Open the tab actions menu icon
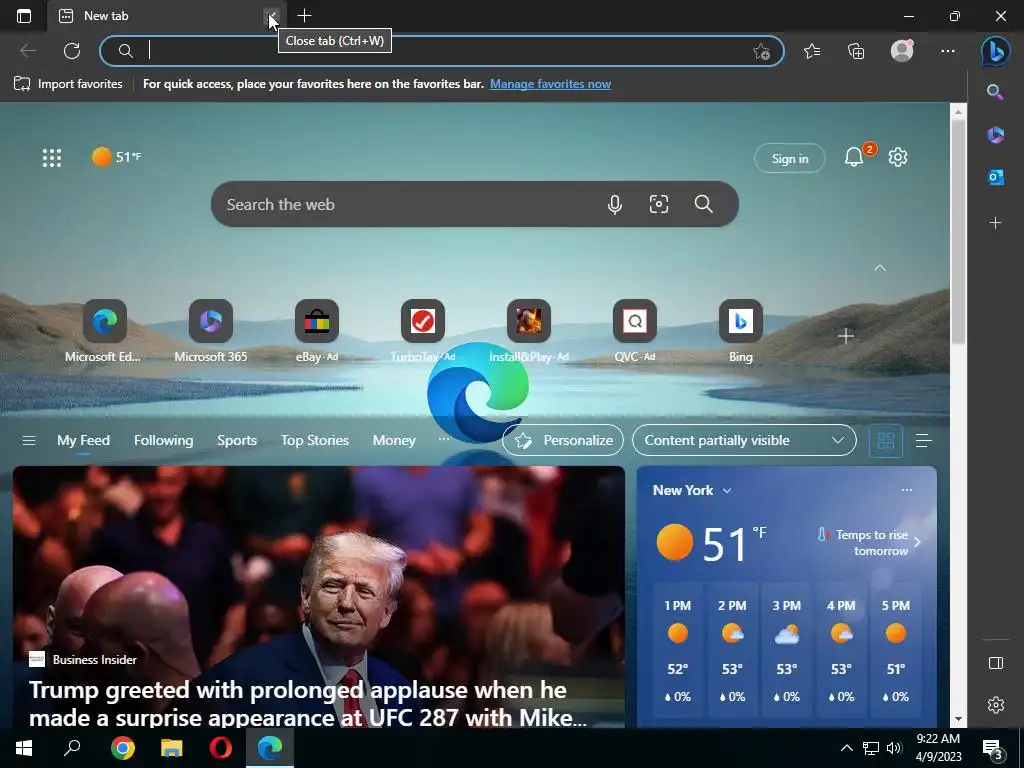The height and width of the screenshot is (768, 1024). pos(24,16)
